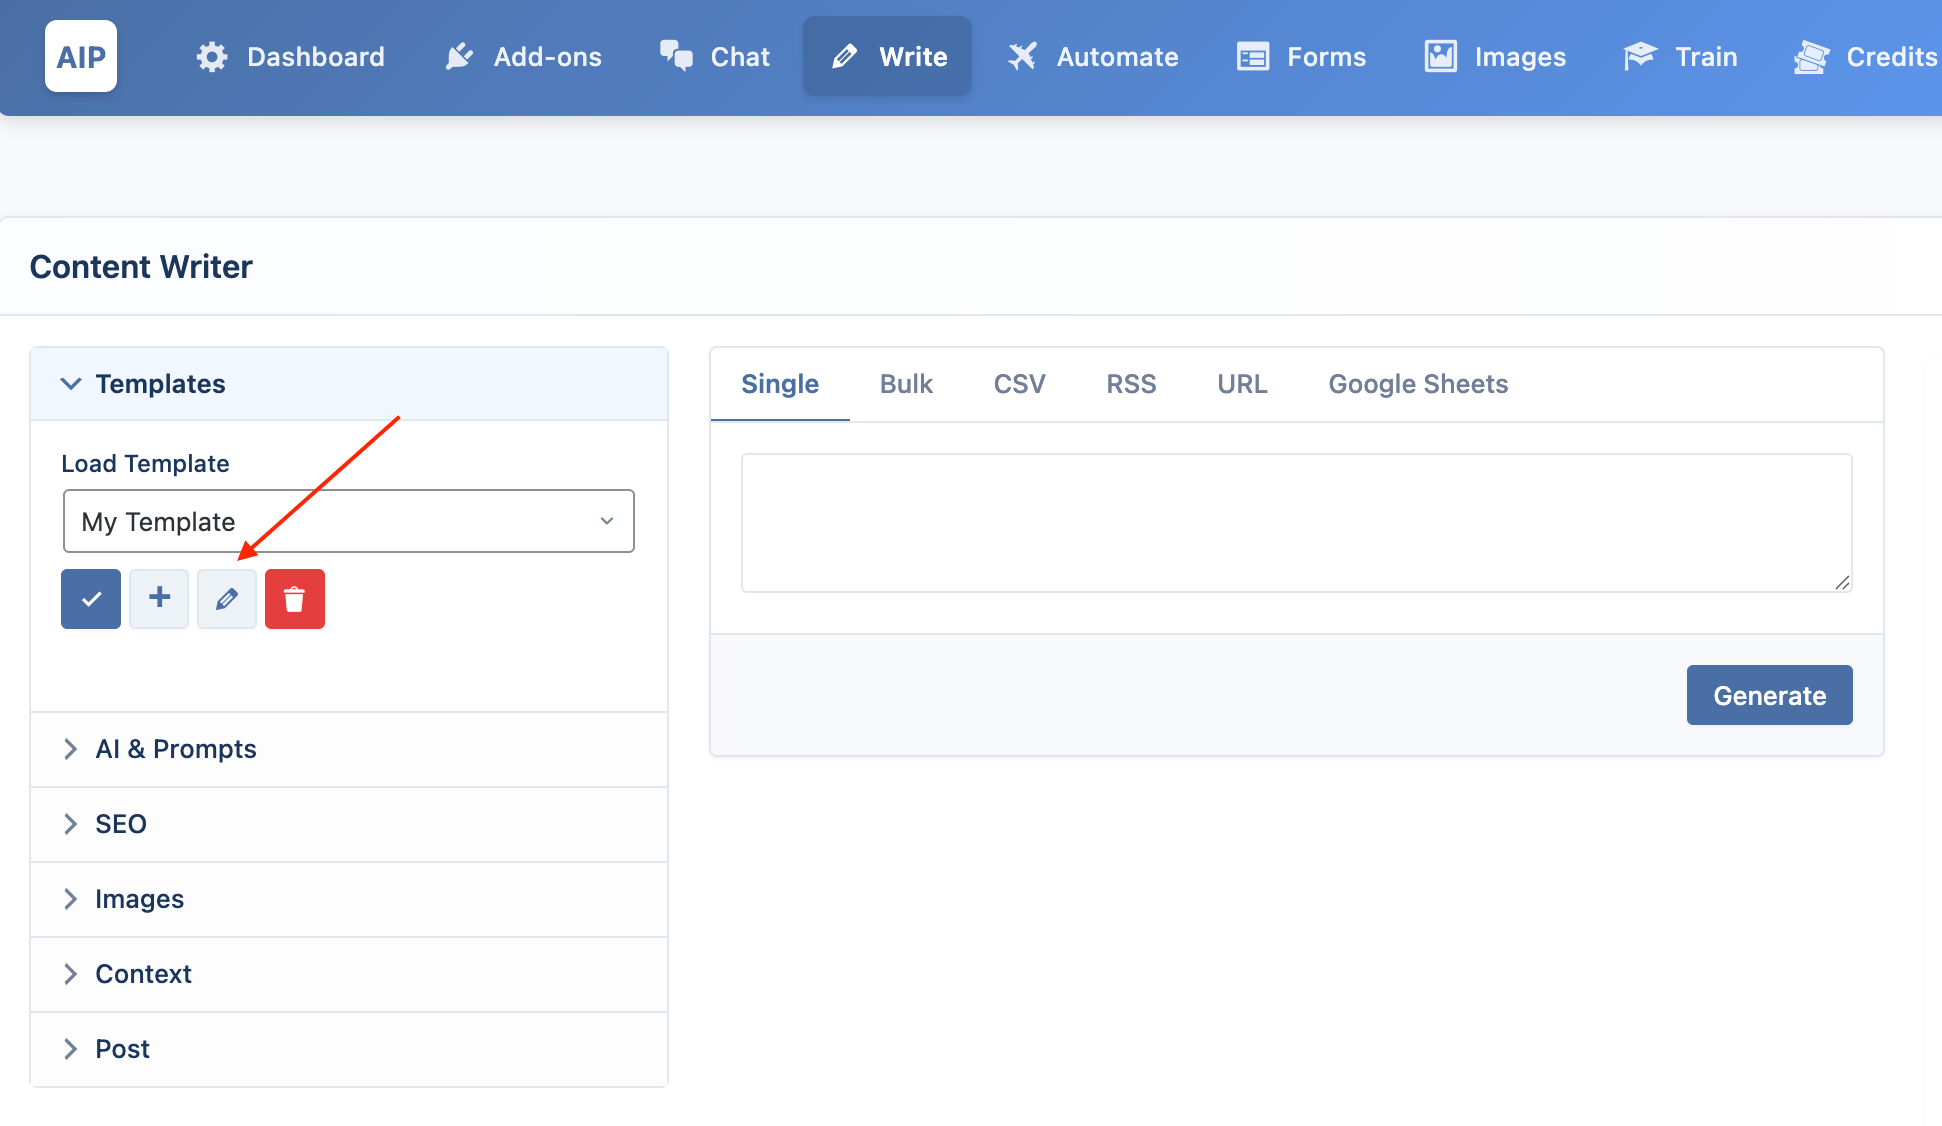Open the Automate menu item

[x=1093, y=56]
